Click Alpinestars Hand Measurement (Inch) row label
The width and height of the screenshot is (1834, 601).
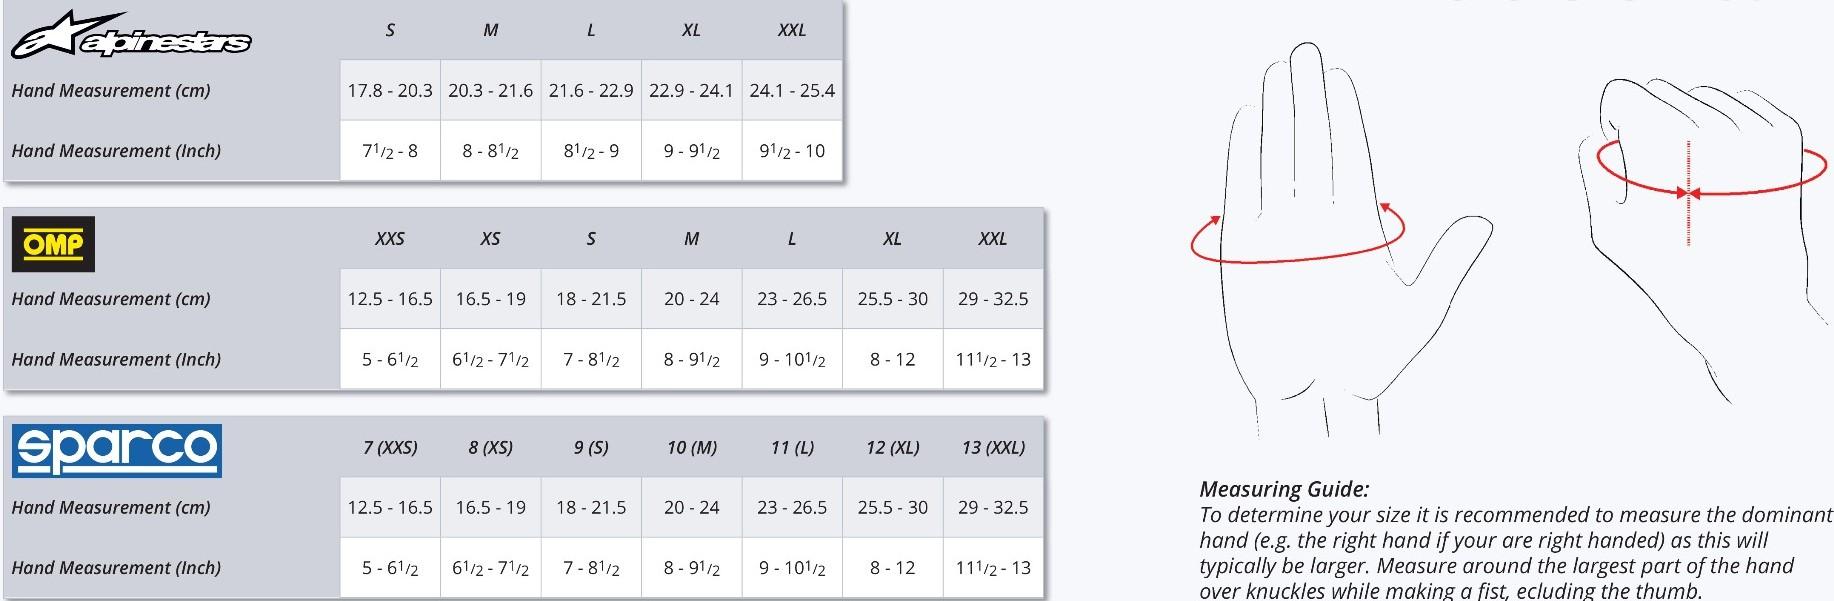pyautogui.click(x=116, y=151)
